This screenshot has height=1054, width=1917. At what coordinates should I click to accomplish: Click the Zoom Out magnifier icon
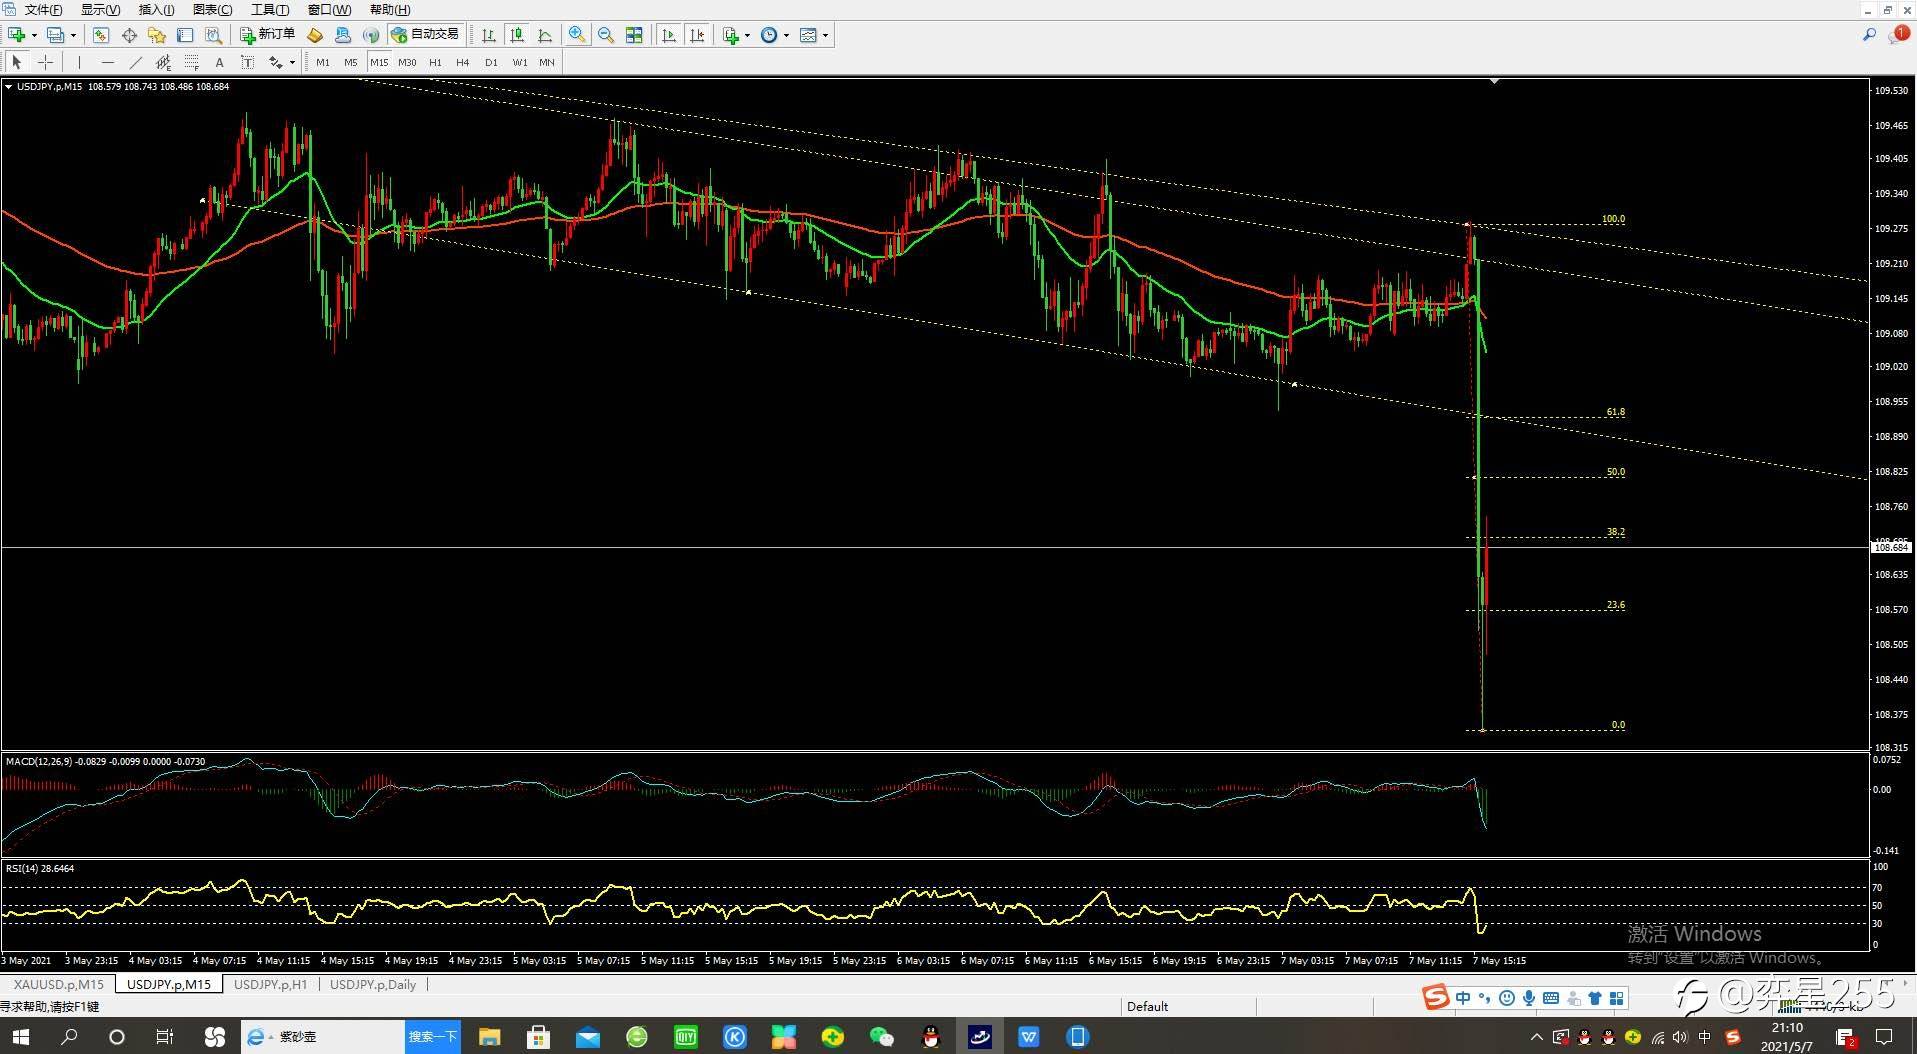point(605,35)
